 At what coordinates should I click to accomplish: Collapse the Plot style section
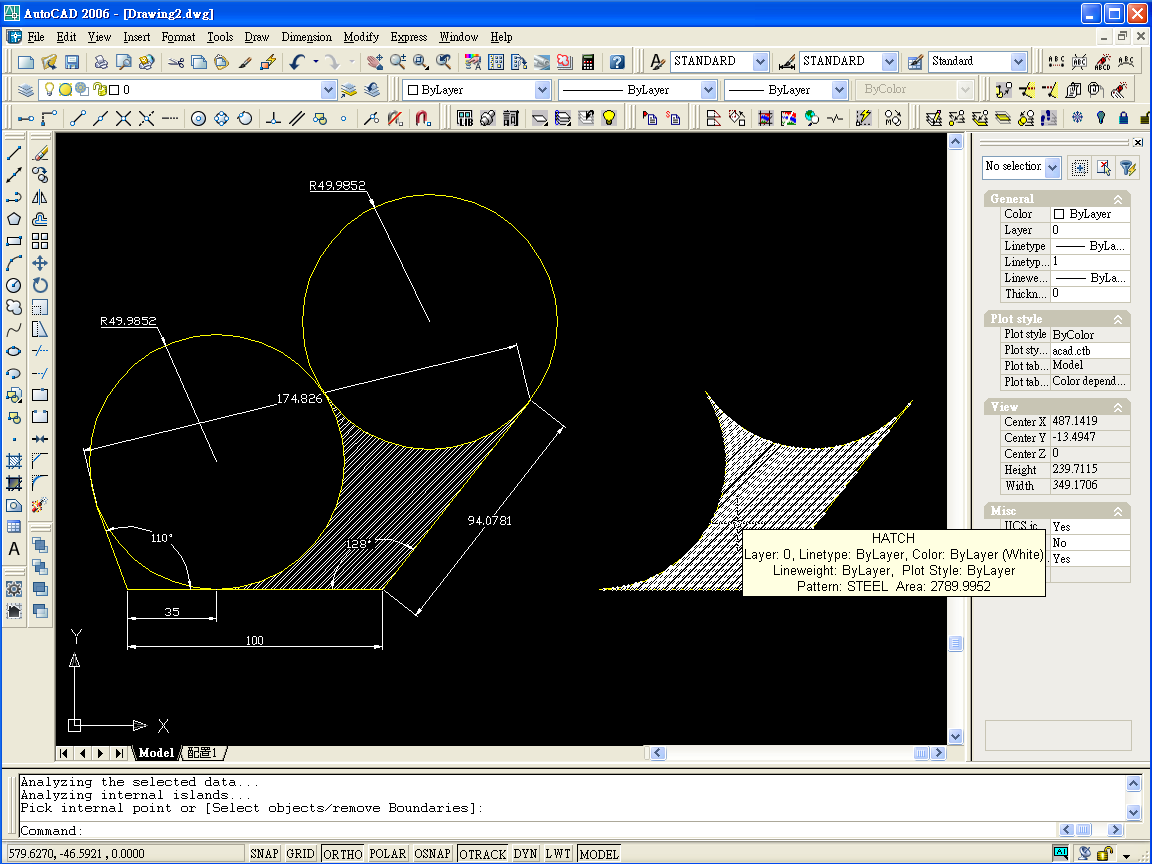coord(1117,319)
